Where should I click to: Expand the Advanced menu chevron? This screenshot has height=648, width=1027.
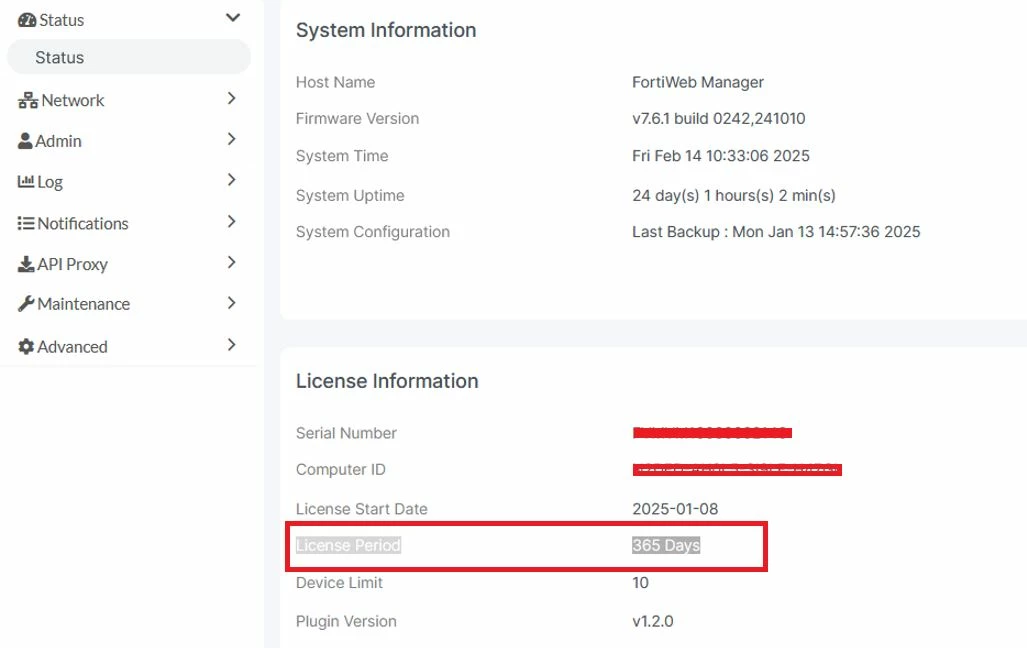231,345
